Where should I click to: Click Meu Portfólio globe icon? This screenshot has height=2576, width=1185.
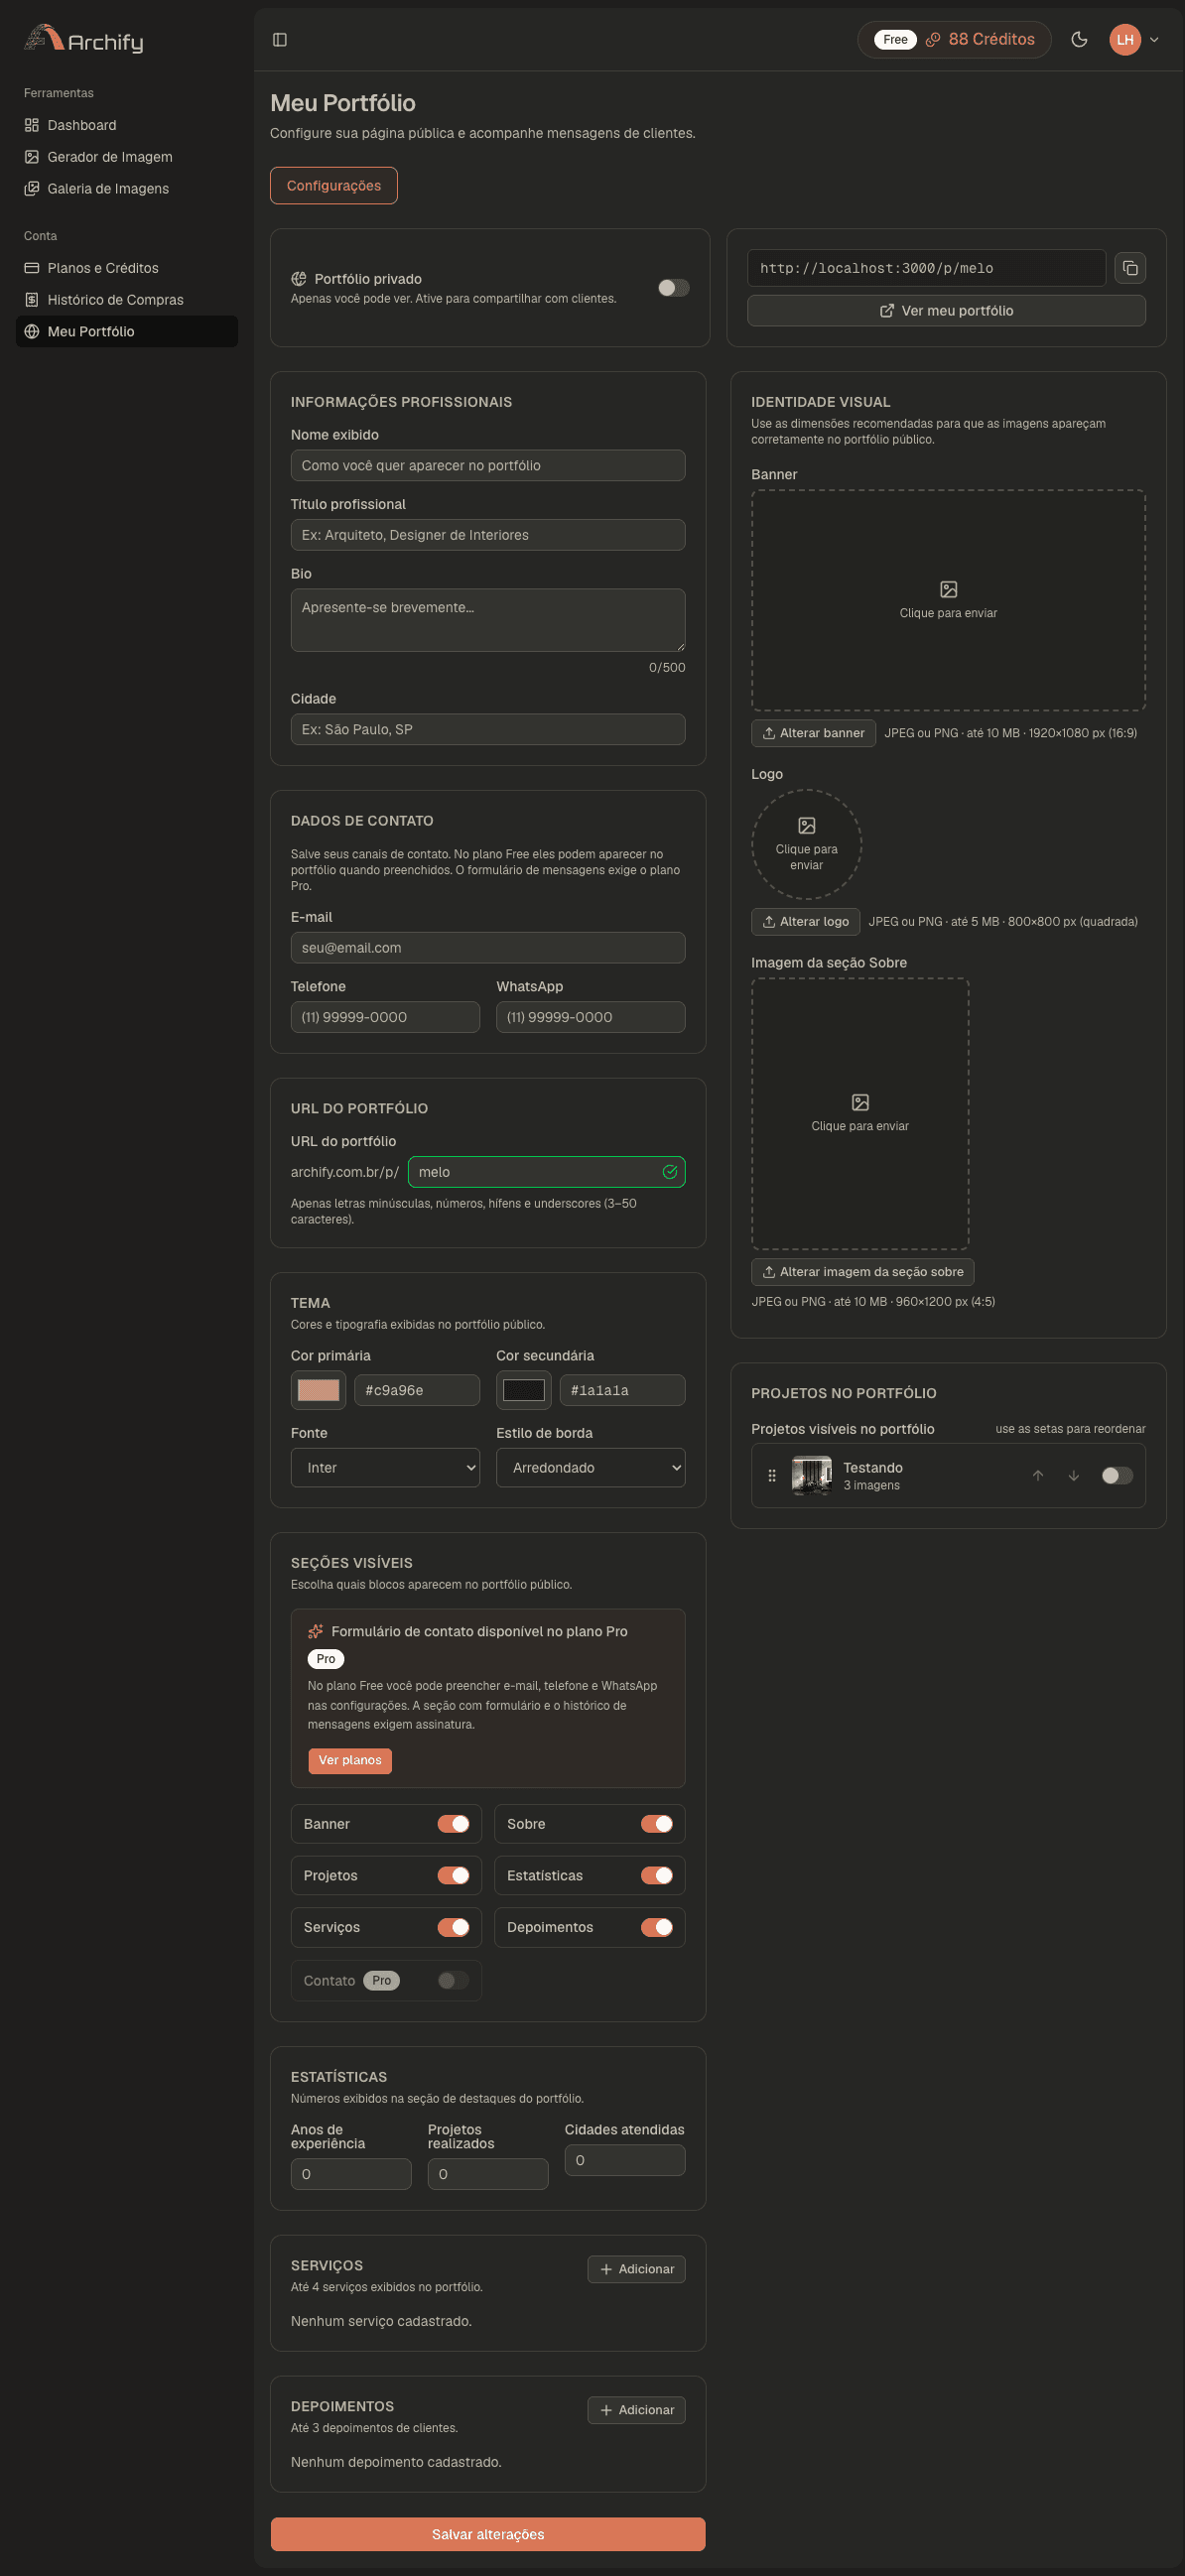32,332
